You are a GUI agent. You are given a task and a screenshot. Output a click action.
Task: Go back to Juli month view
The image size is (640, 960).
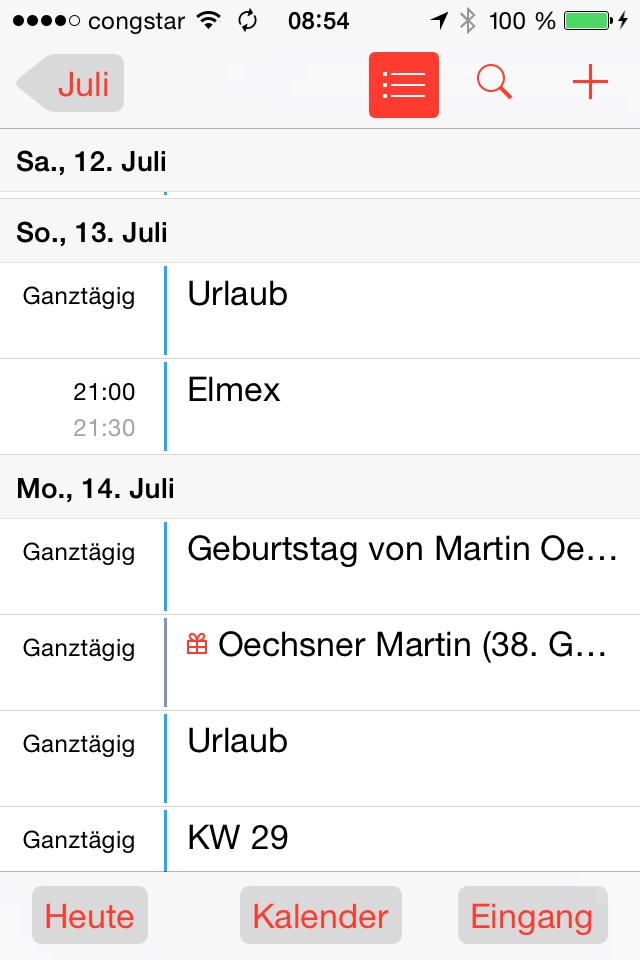pyautogui.click(x=72, y=84)
